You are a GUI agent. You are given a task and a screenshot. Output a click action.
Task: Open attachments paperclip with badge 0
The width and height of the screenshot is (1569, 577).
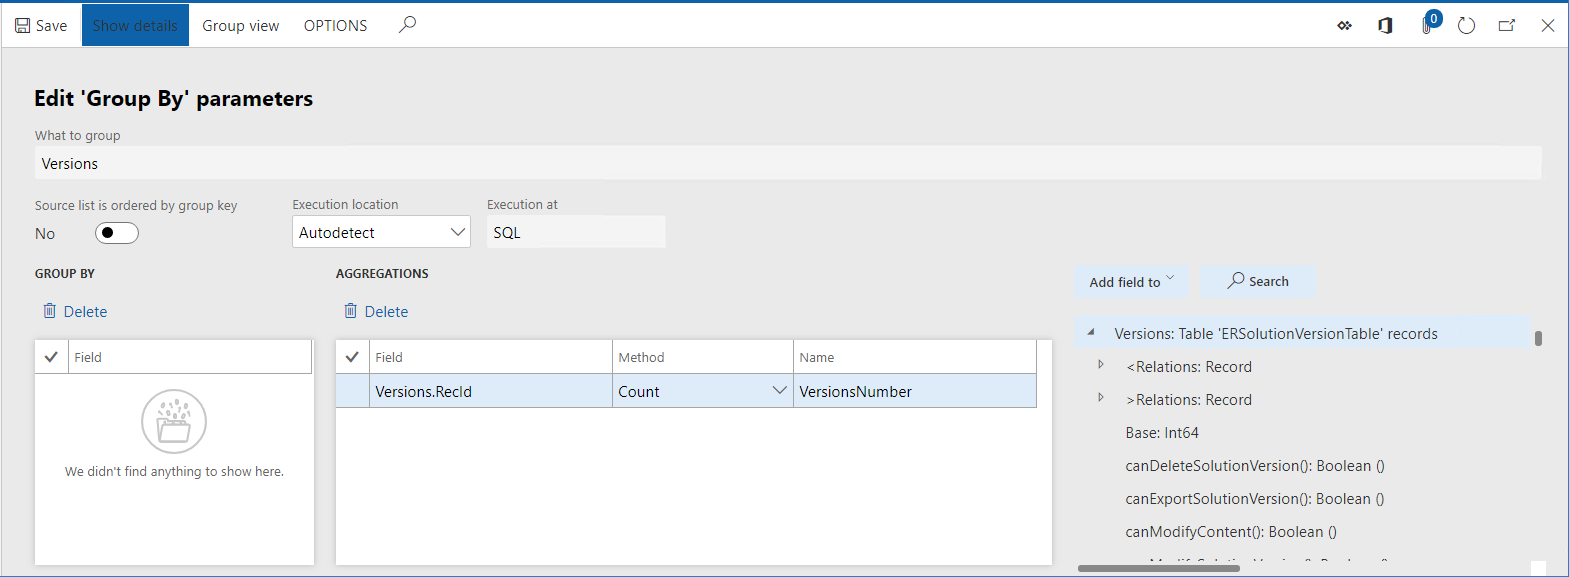tap(1428, 24)
